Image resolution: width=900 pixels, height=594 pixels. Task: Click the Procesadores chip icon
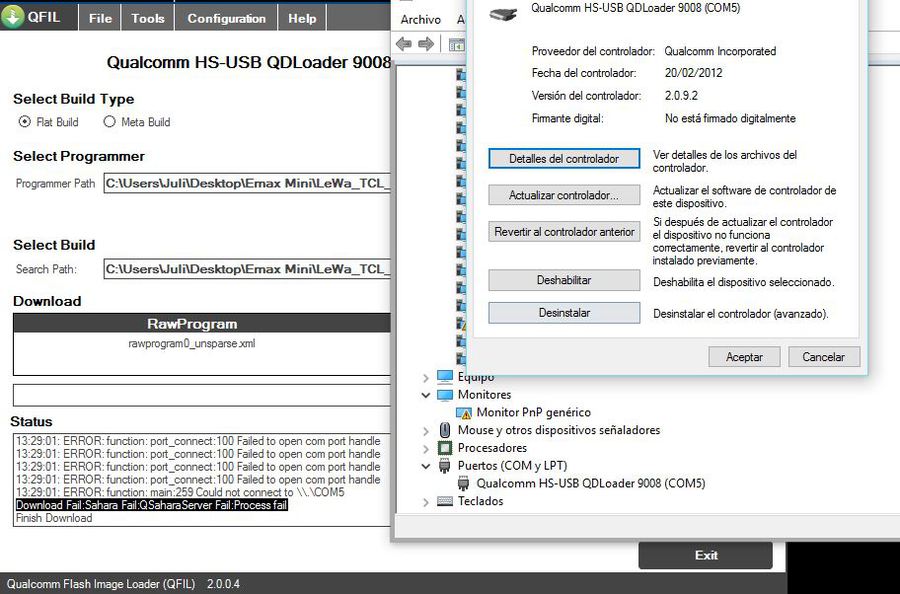(445, 448)
